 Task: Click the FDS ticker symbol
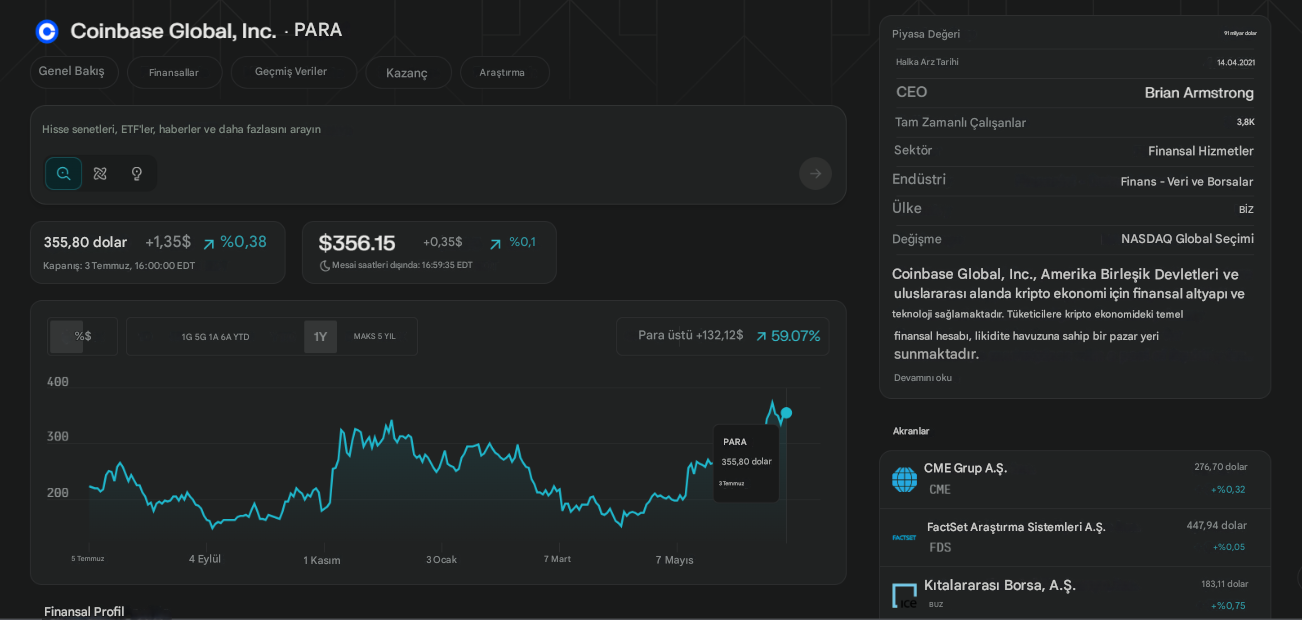click(x=940, y=547)
